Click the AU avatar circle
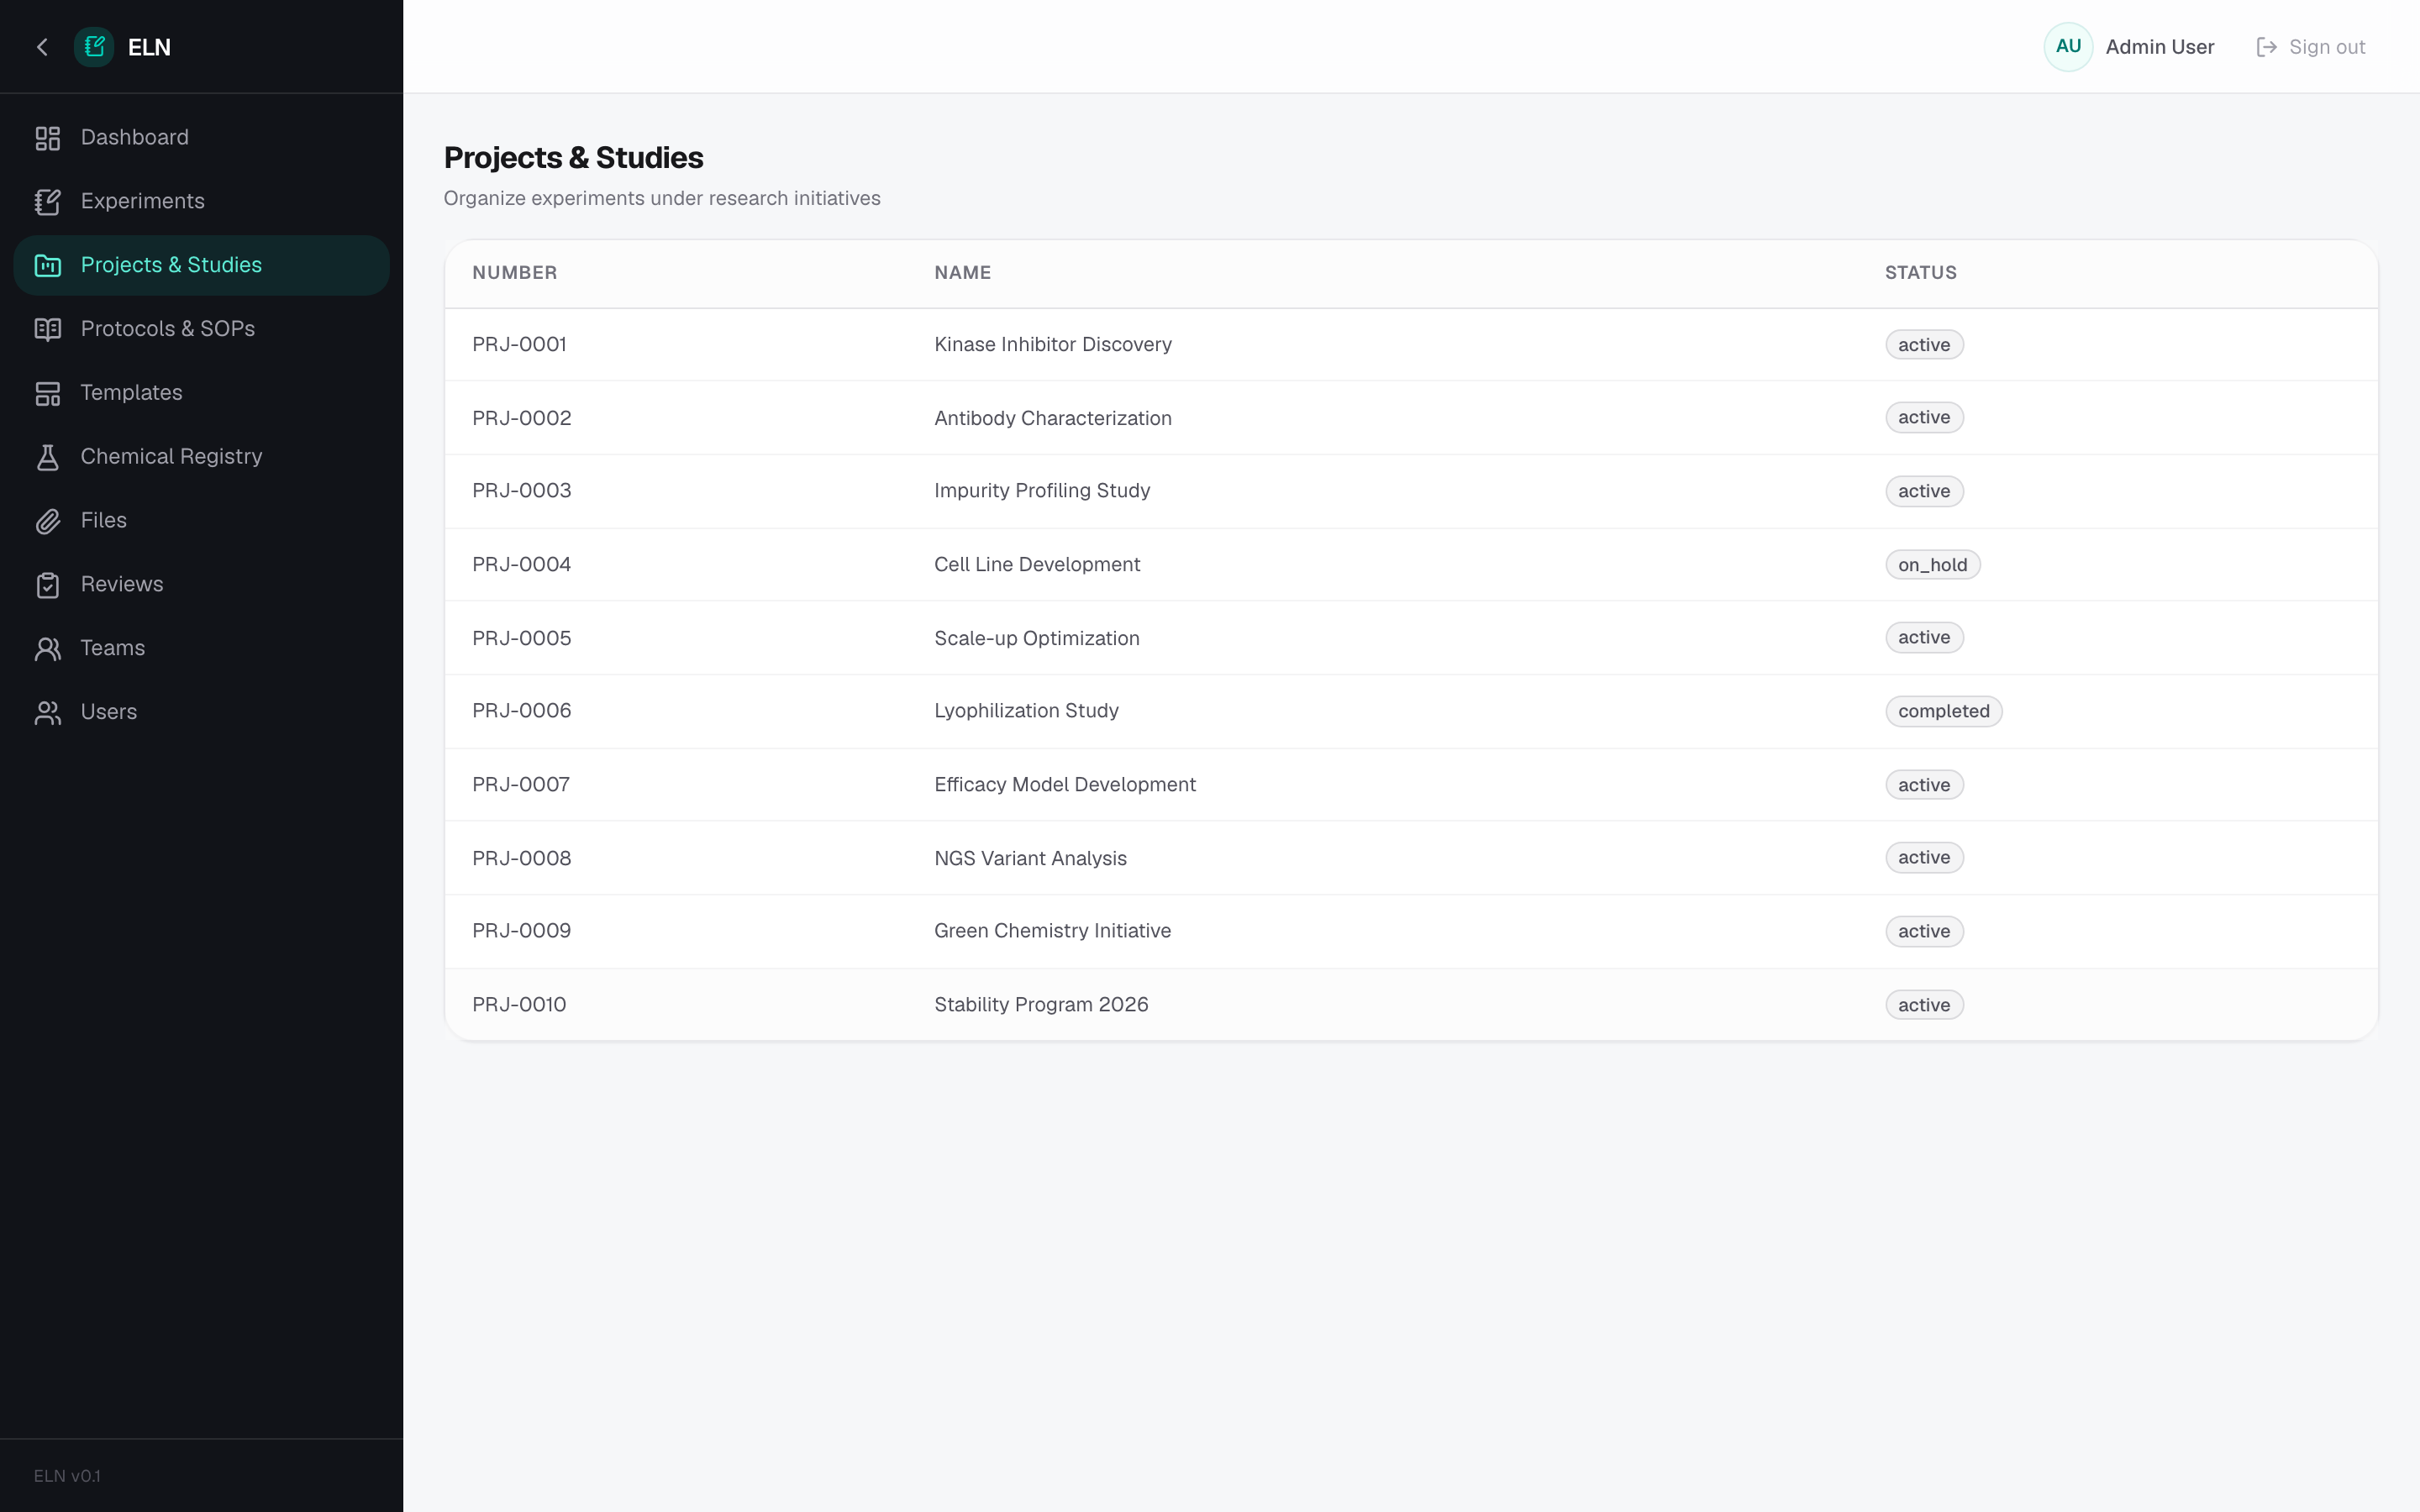Image resolution: width=2420 pixels, height=1512 pixels. 2068,47
